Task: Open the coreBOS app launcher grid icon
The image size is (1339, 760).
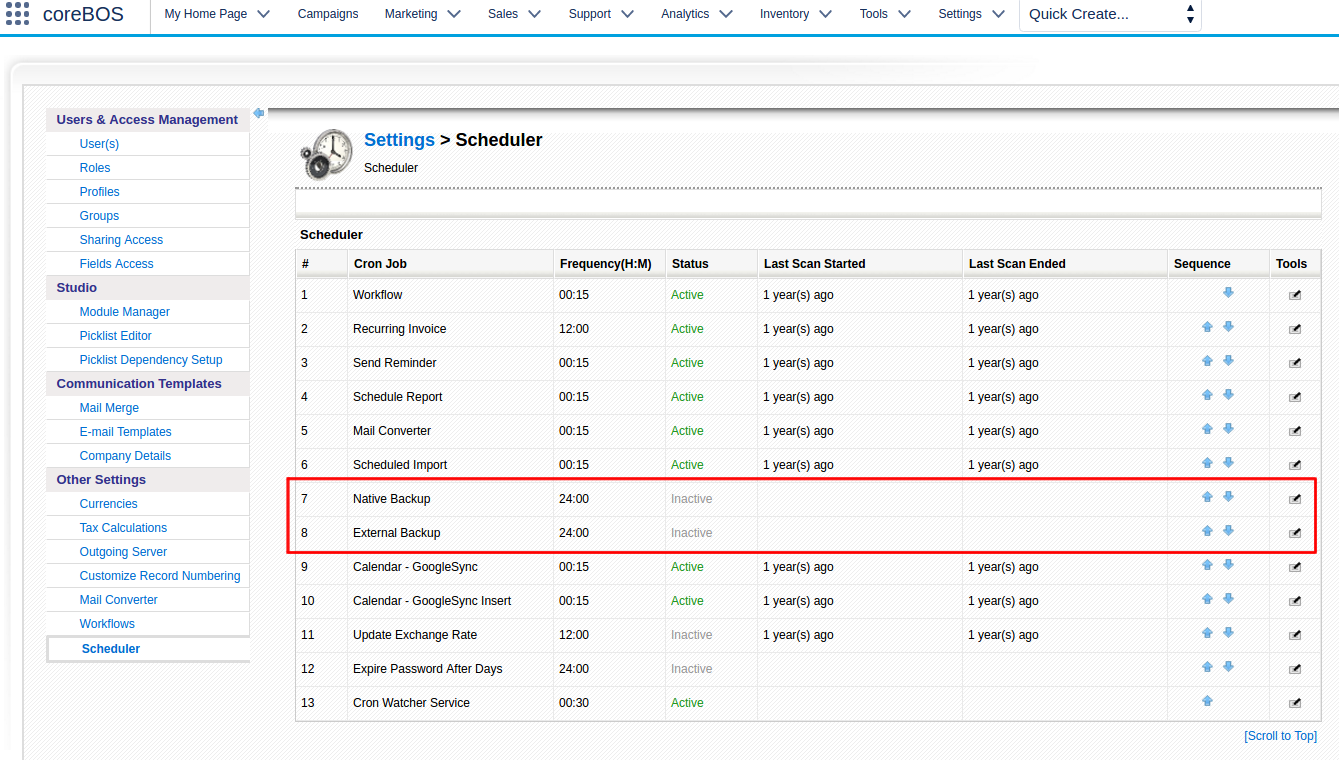Action: (17, 14)
